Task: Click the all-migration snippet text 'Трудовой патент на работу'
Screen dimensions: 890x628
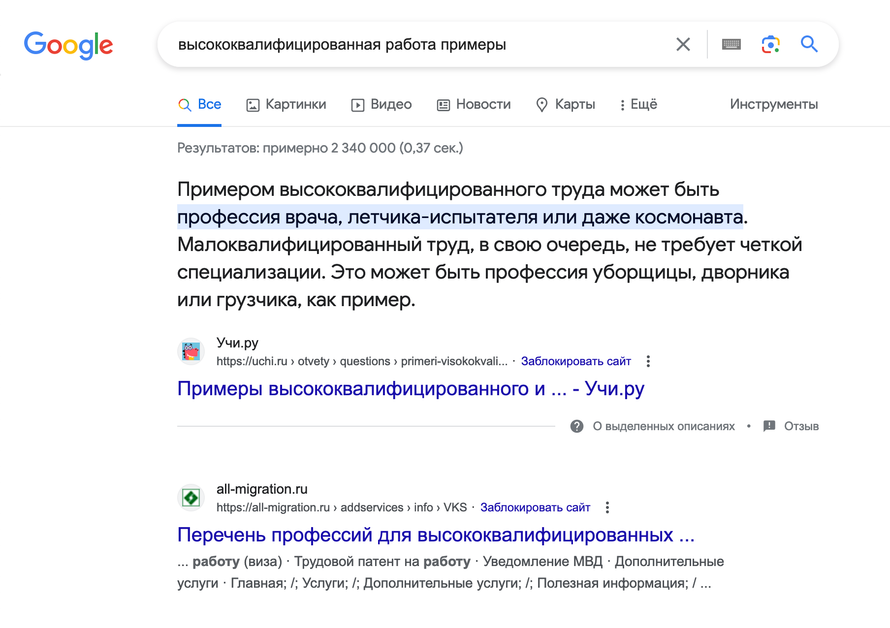Action: [382, 562]
